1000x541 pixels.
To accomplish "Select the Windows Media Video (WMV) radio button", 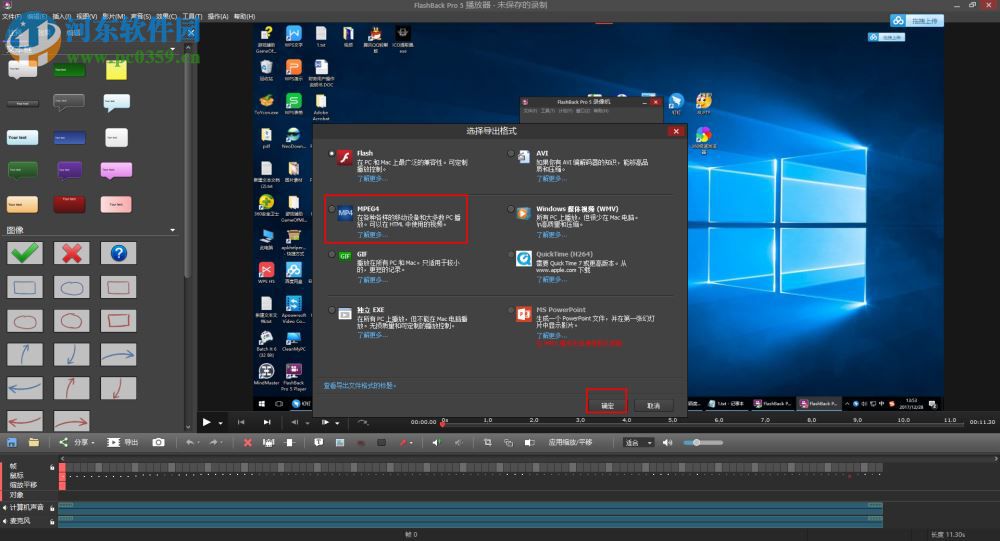I will 511,209.
